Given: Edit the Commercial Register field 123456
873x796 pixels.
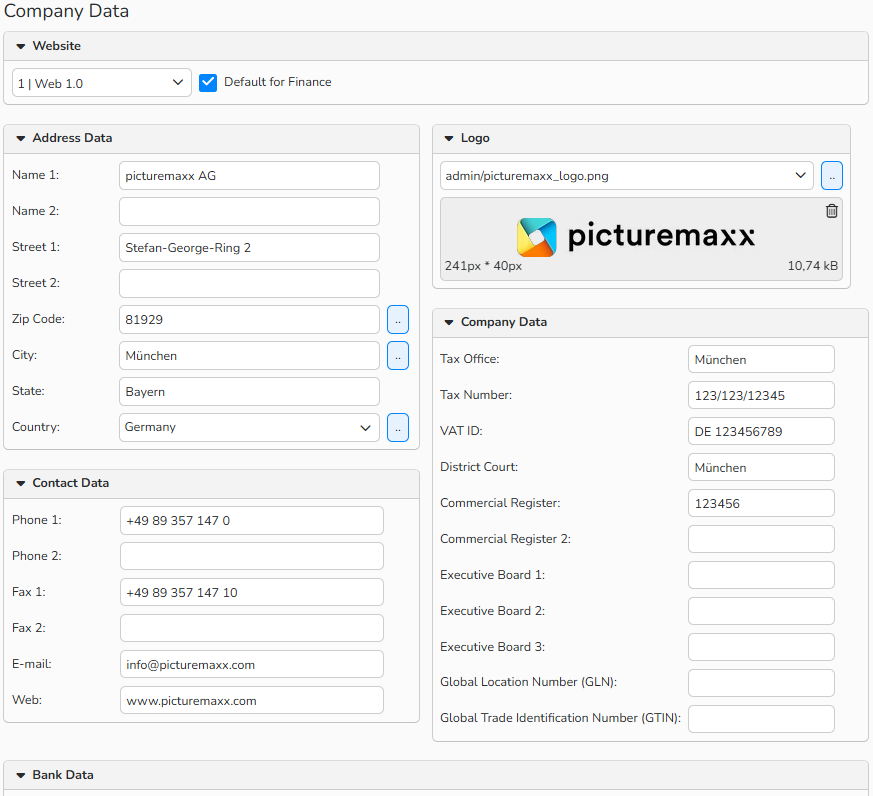Looking at the screenshot, I should (x=761, y=503).
